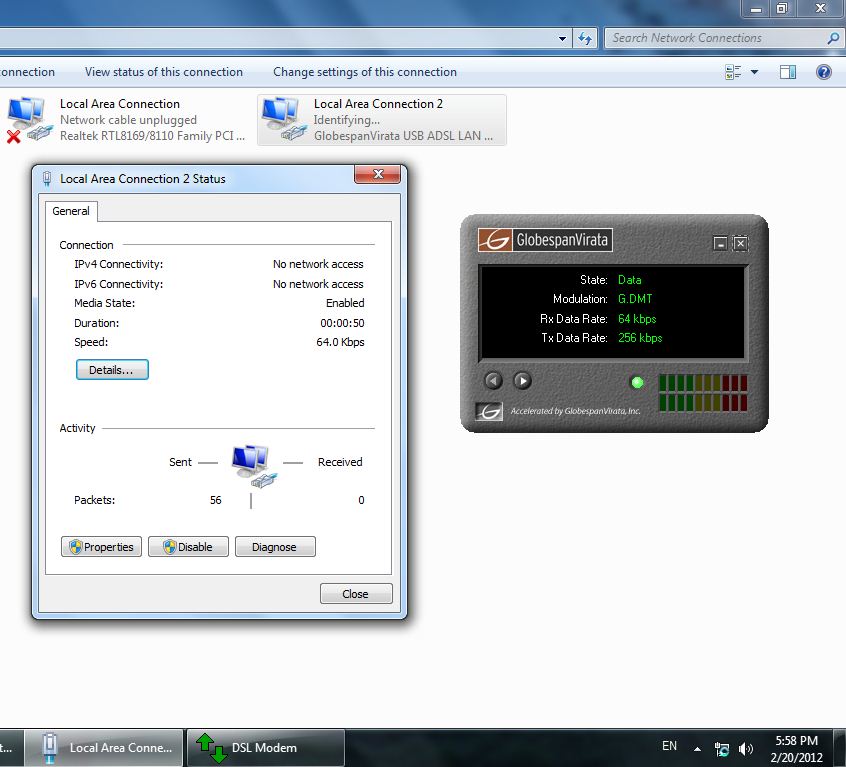Click IPv4 Connectivity No network access value

point(318,264)
